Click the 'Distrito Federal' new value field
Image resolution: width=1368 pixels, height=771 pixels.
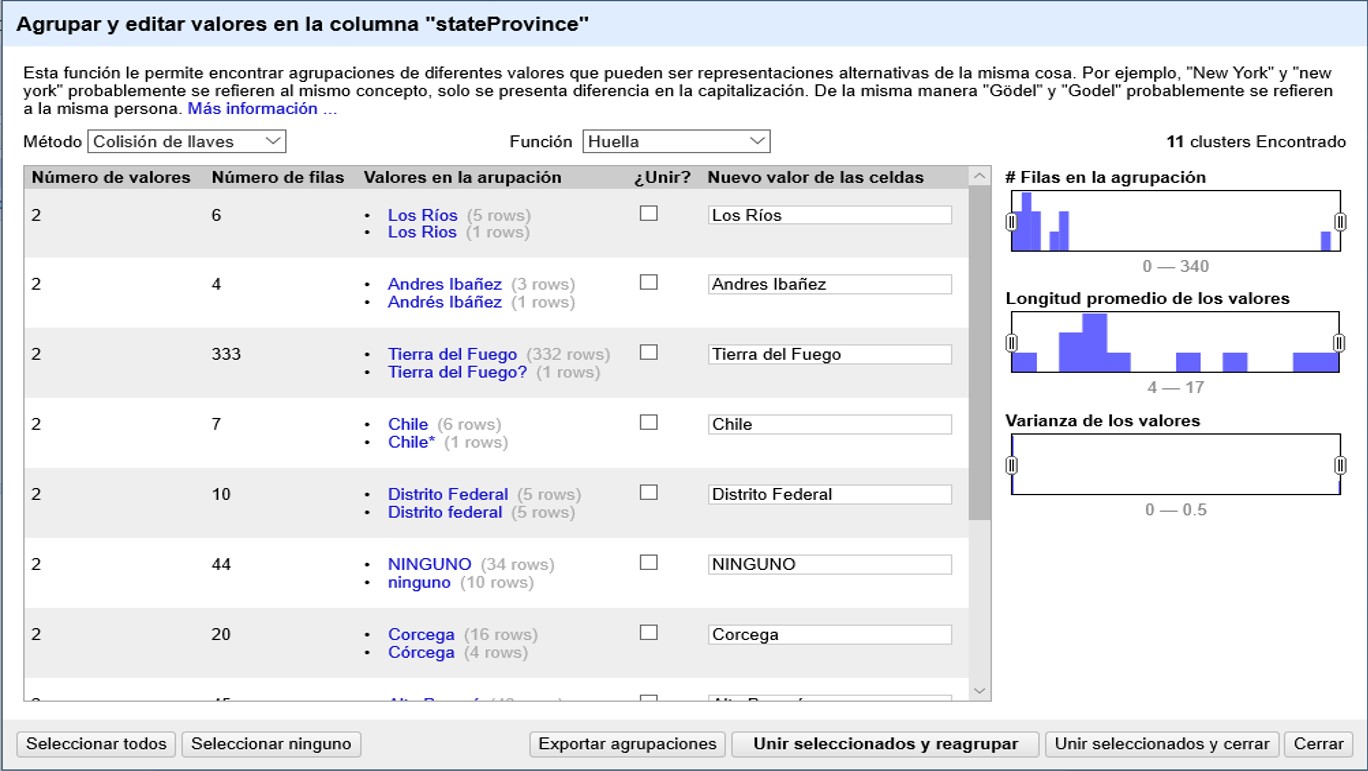829,495
